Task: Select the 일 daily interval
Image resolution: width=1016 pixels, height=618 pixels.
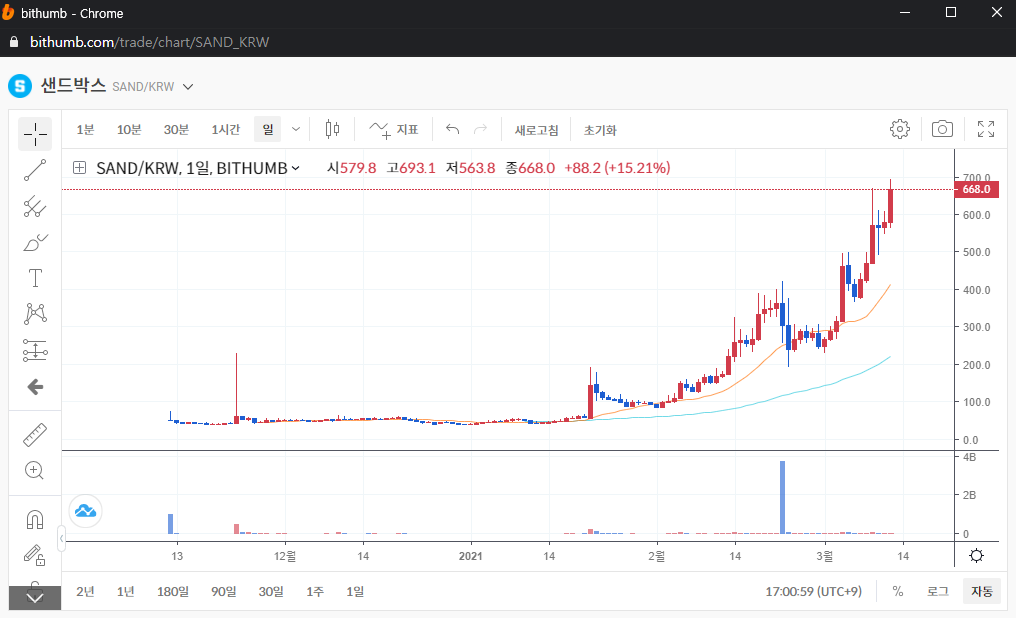Action: tap(268, 130)
